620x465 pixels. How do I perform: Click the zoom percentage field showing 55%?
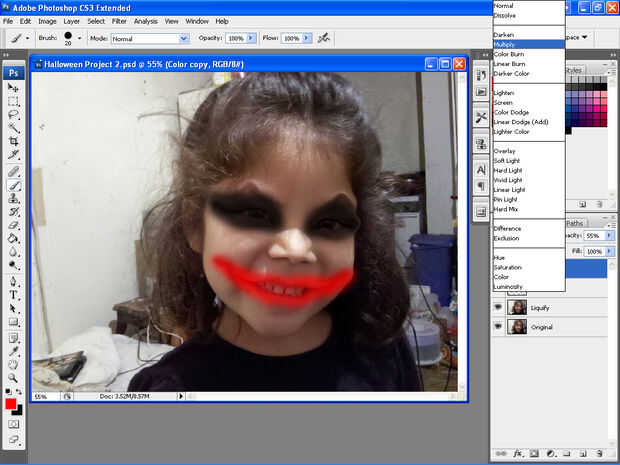(45, 396)
